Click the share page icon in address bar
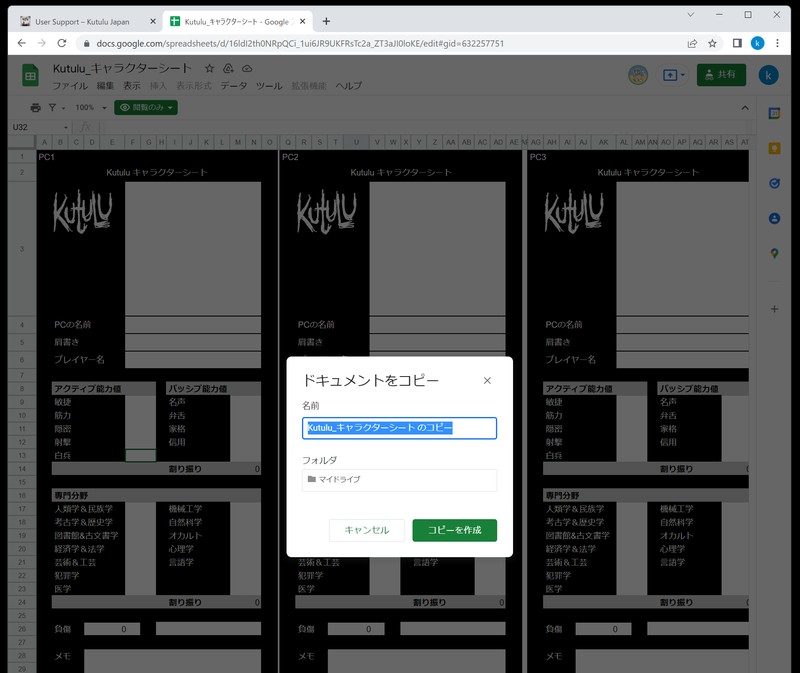Viewport: 800px width, 673px height. [692, 43]
